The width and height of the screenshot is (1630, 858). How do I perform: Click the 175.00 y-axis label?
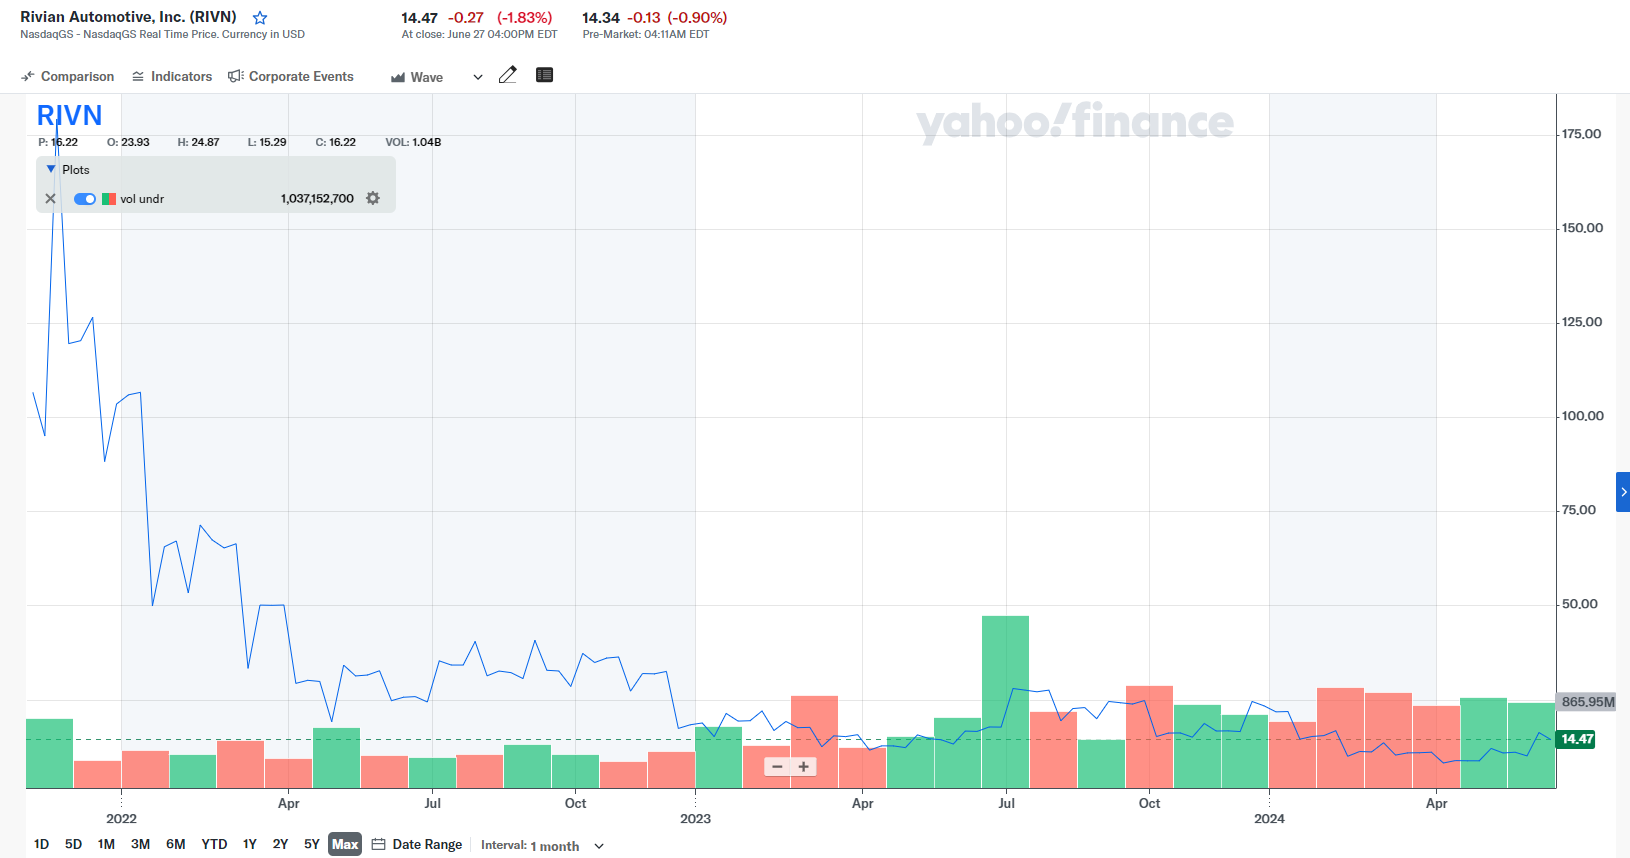(x=1581, y=134)
